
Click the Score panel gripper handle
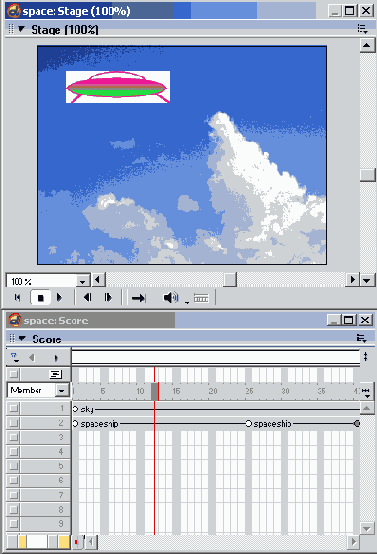point(12,338)
